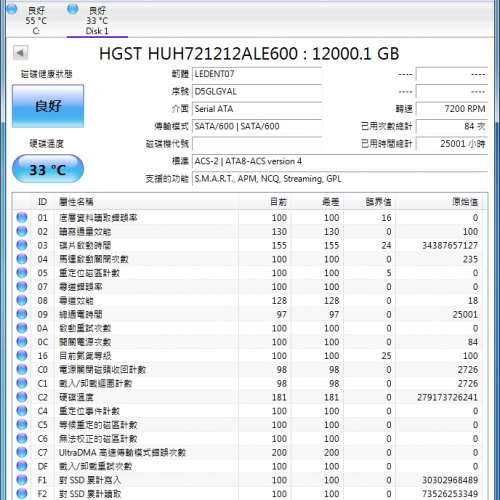The height and width of the screenshot is (500, 500).
Task: Click the serial number field D5GLGVAL
Action: tap(257, 91)
